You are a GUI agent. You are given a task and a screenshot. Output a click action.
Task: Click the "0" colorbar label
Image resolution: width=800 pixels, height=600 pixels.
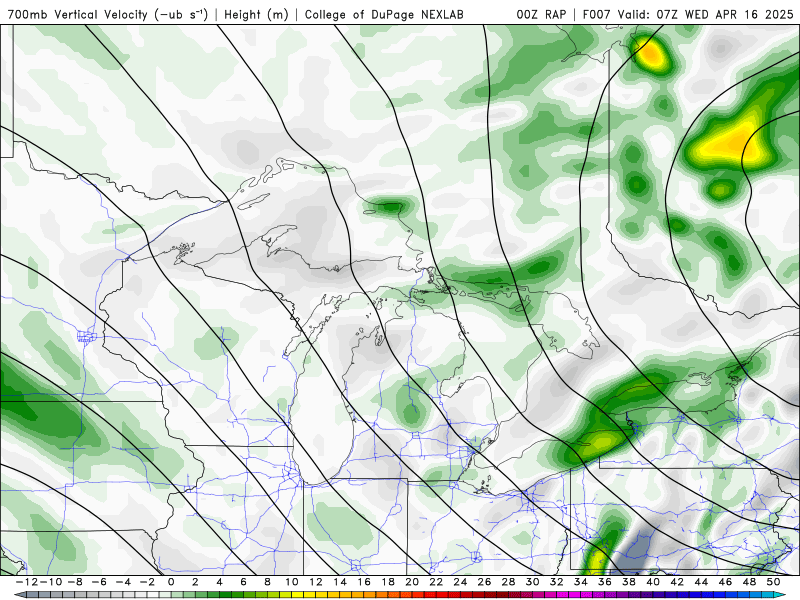coord(171,582)
